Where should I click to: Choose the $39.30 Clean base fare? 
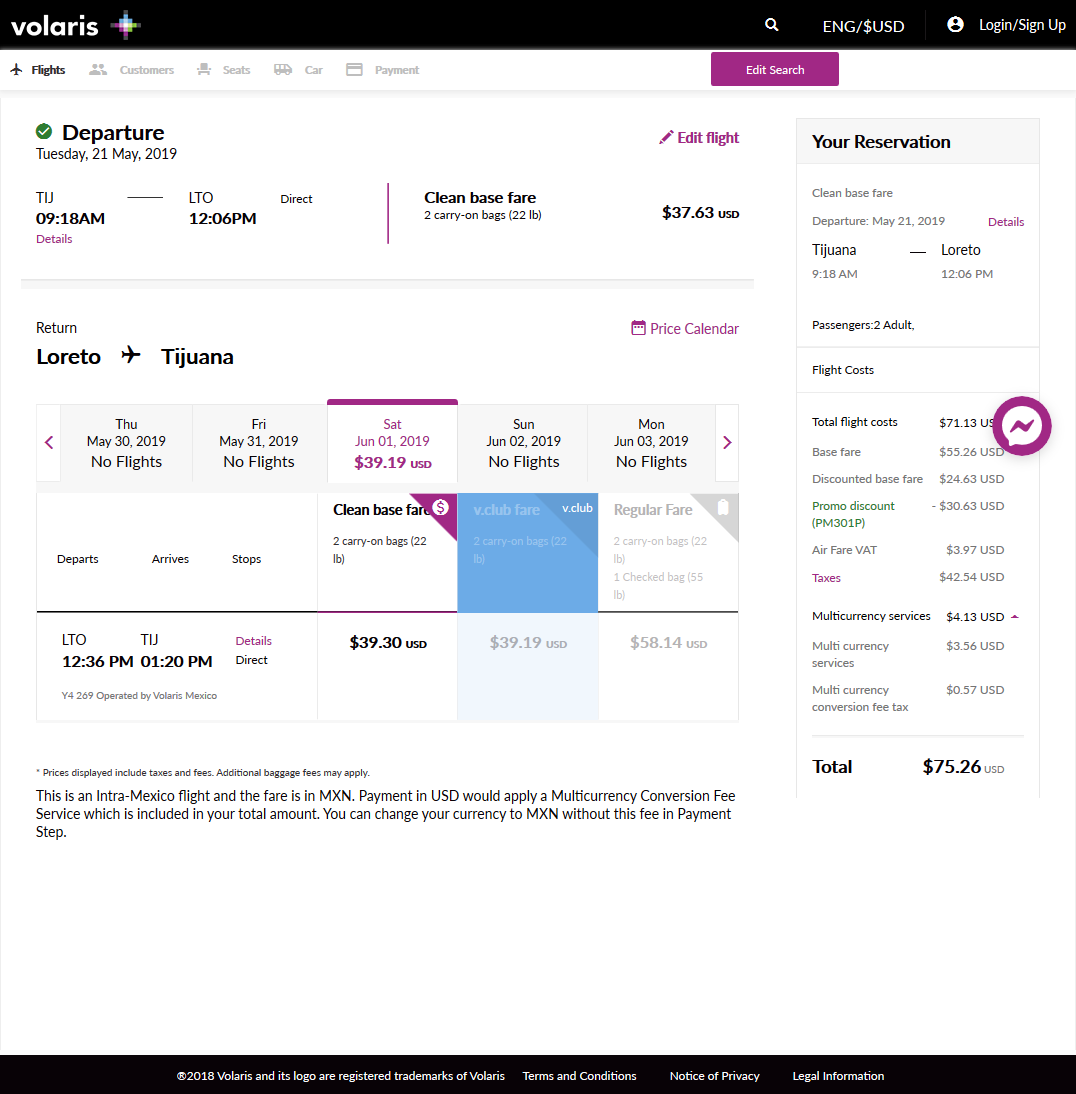pos(388,643)
